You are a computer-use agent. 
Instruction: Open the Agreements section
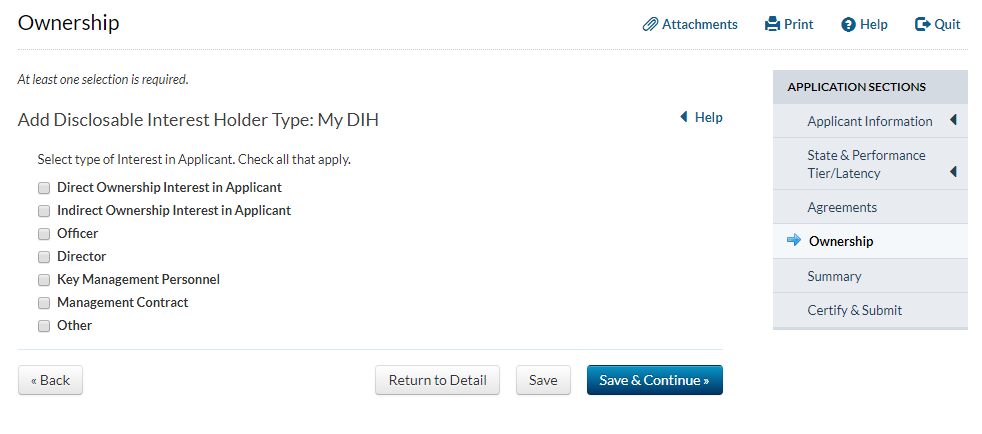pos(842,207)
